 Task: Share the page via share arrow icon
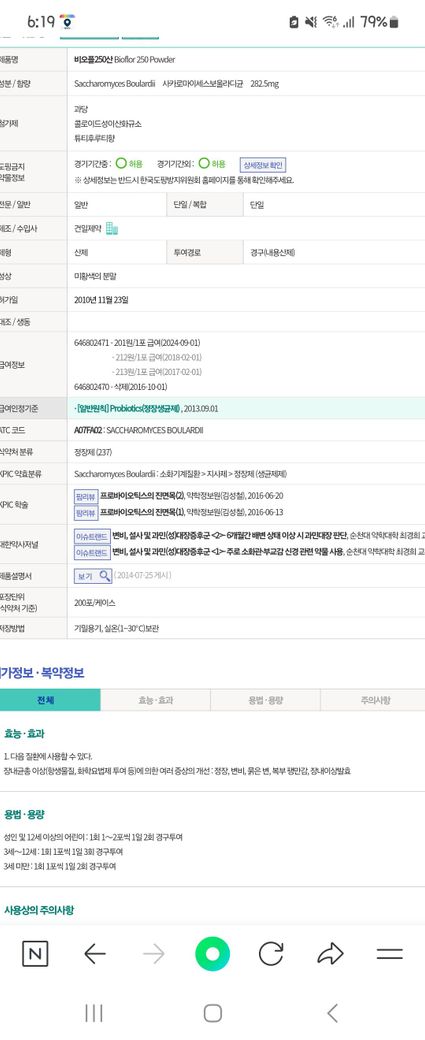coord(330,954)
